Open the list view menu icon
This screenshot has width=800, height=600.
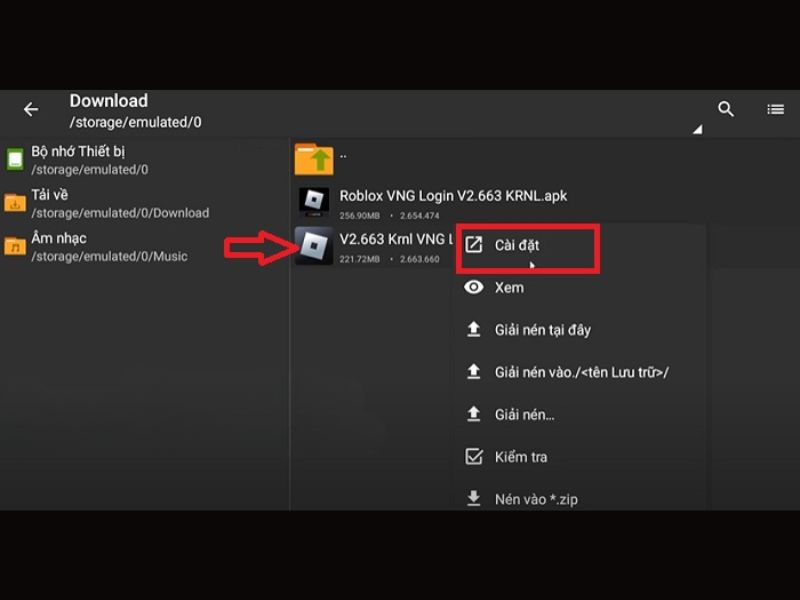776,109
